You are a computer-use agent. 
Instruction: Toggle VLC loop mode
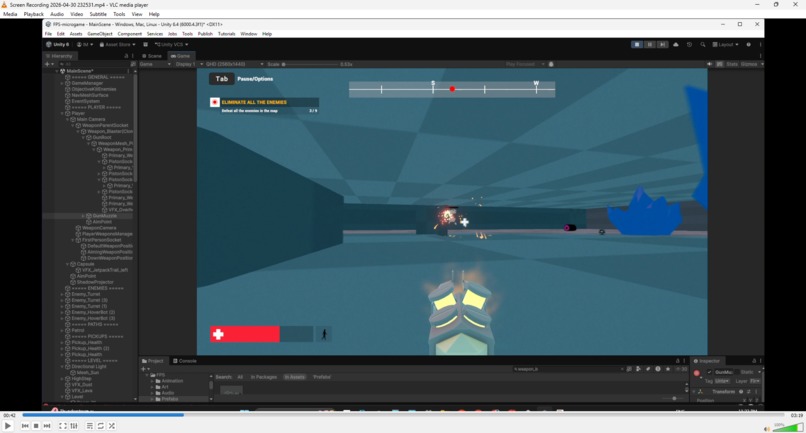101,426
